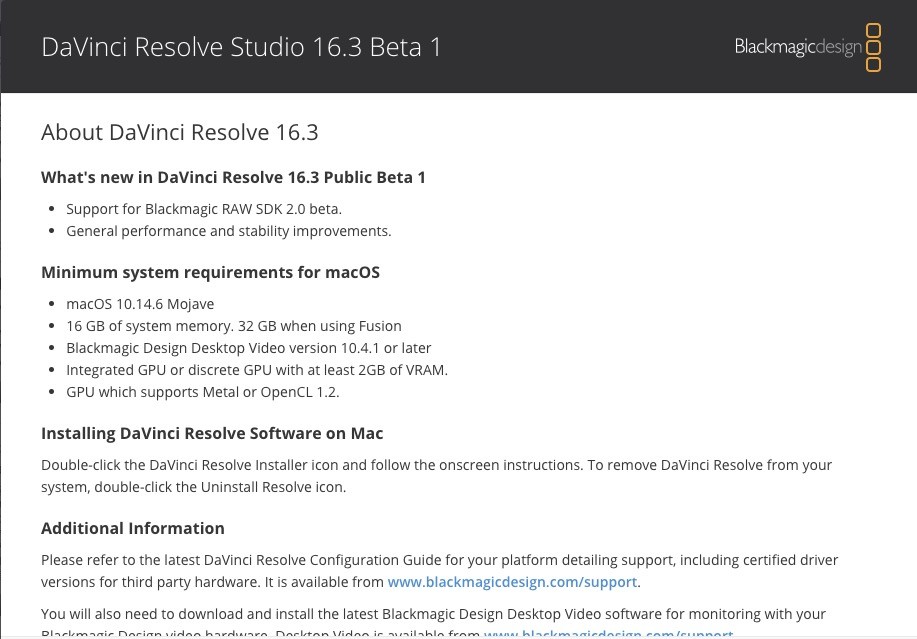Image resolution: width=917 pixels, height=639 pixels.
Task: Click 'GPU which supports Metal or OpenCL 1.2.' item
Action: 202,392
